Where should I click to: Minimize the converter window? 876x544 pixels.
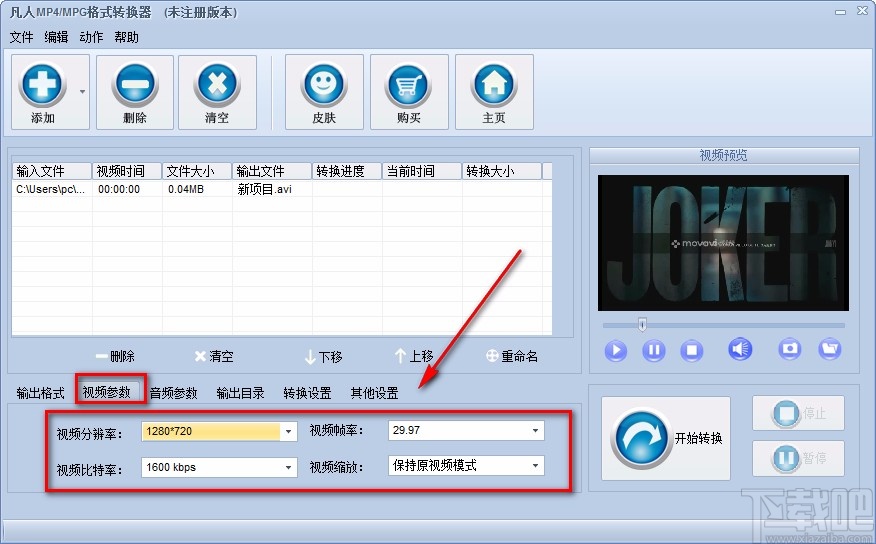tap(841, 12)
